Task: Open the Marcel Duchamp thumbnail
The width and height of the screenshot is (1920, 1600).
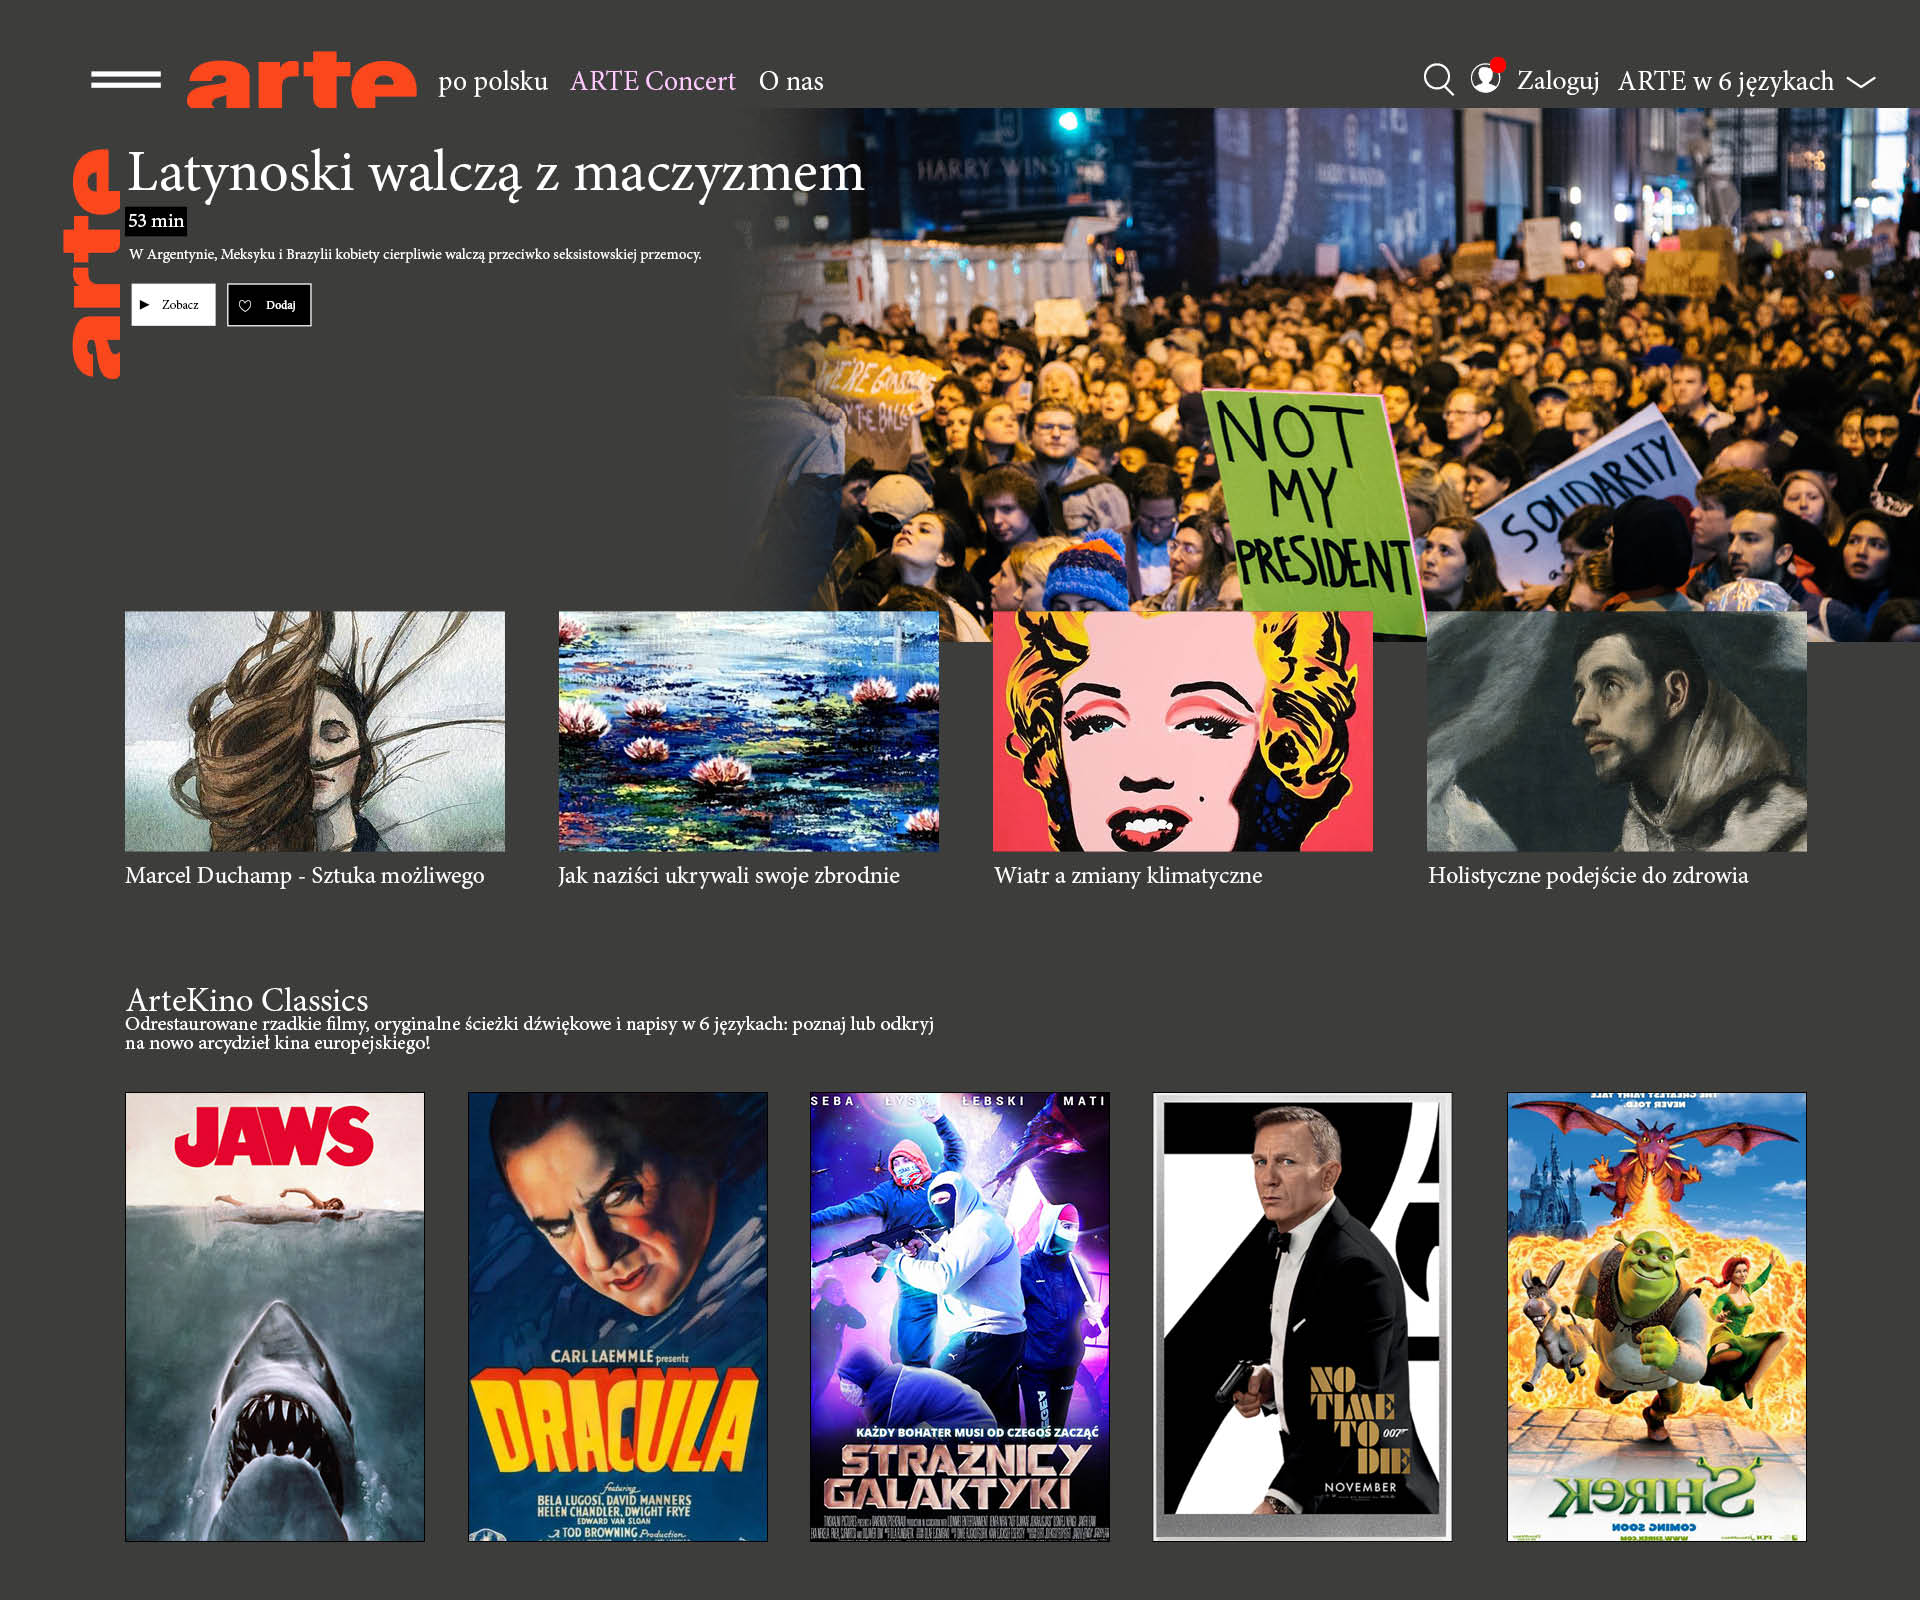Action: pos(315,731)
